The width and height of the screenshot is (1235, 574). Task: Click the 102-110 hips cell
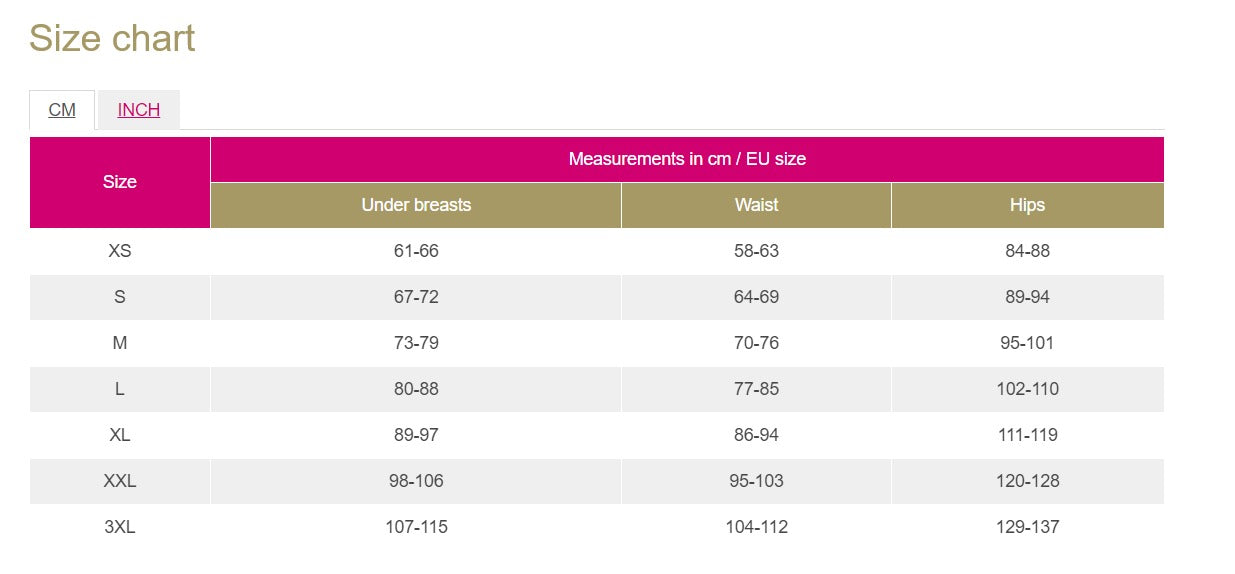[1027, 389]
